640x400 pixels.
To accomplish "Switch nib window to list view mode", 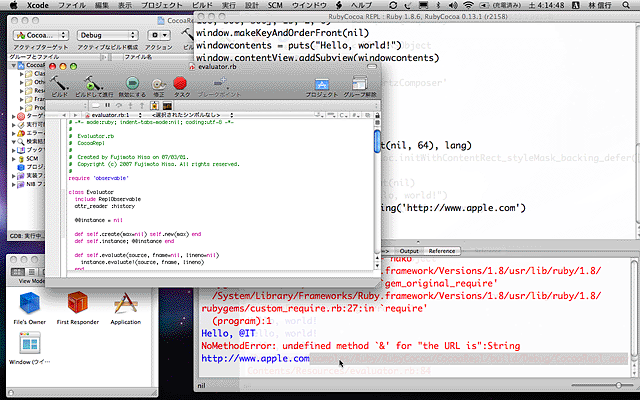I will point(32,272).
